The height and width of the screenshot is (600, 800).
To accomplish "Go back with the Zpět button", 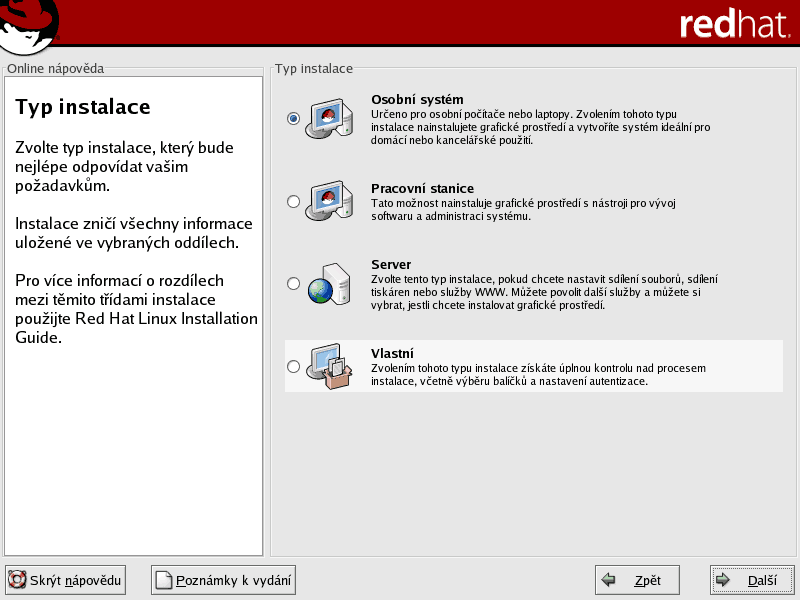I will pyautogui.click(x=637, y=580).
